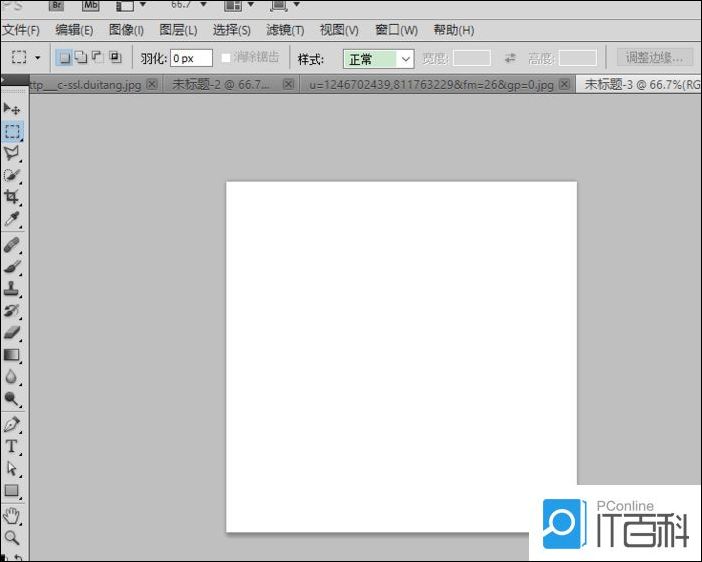The width and height of the screenshot is (702, 562).
Task: Pick the Eraser tool
Action: [12, 333]
